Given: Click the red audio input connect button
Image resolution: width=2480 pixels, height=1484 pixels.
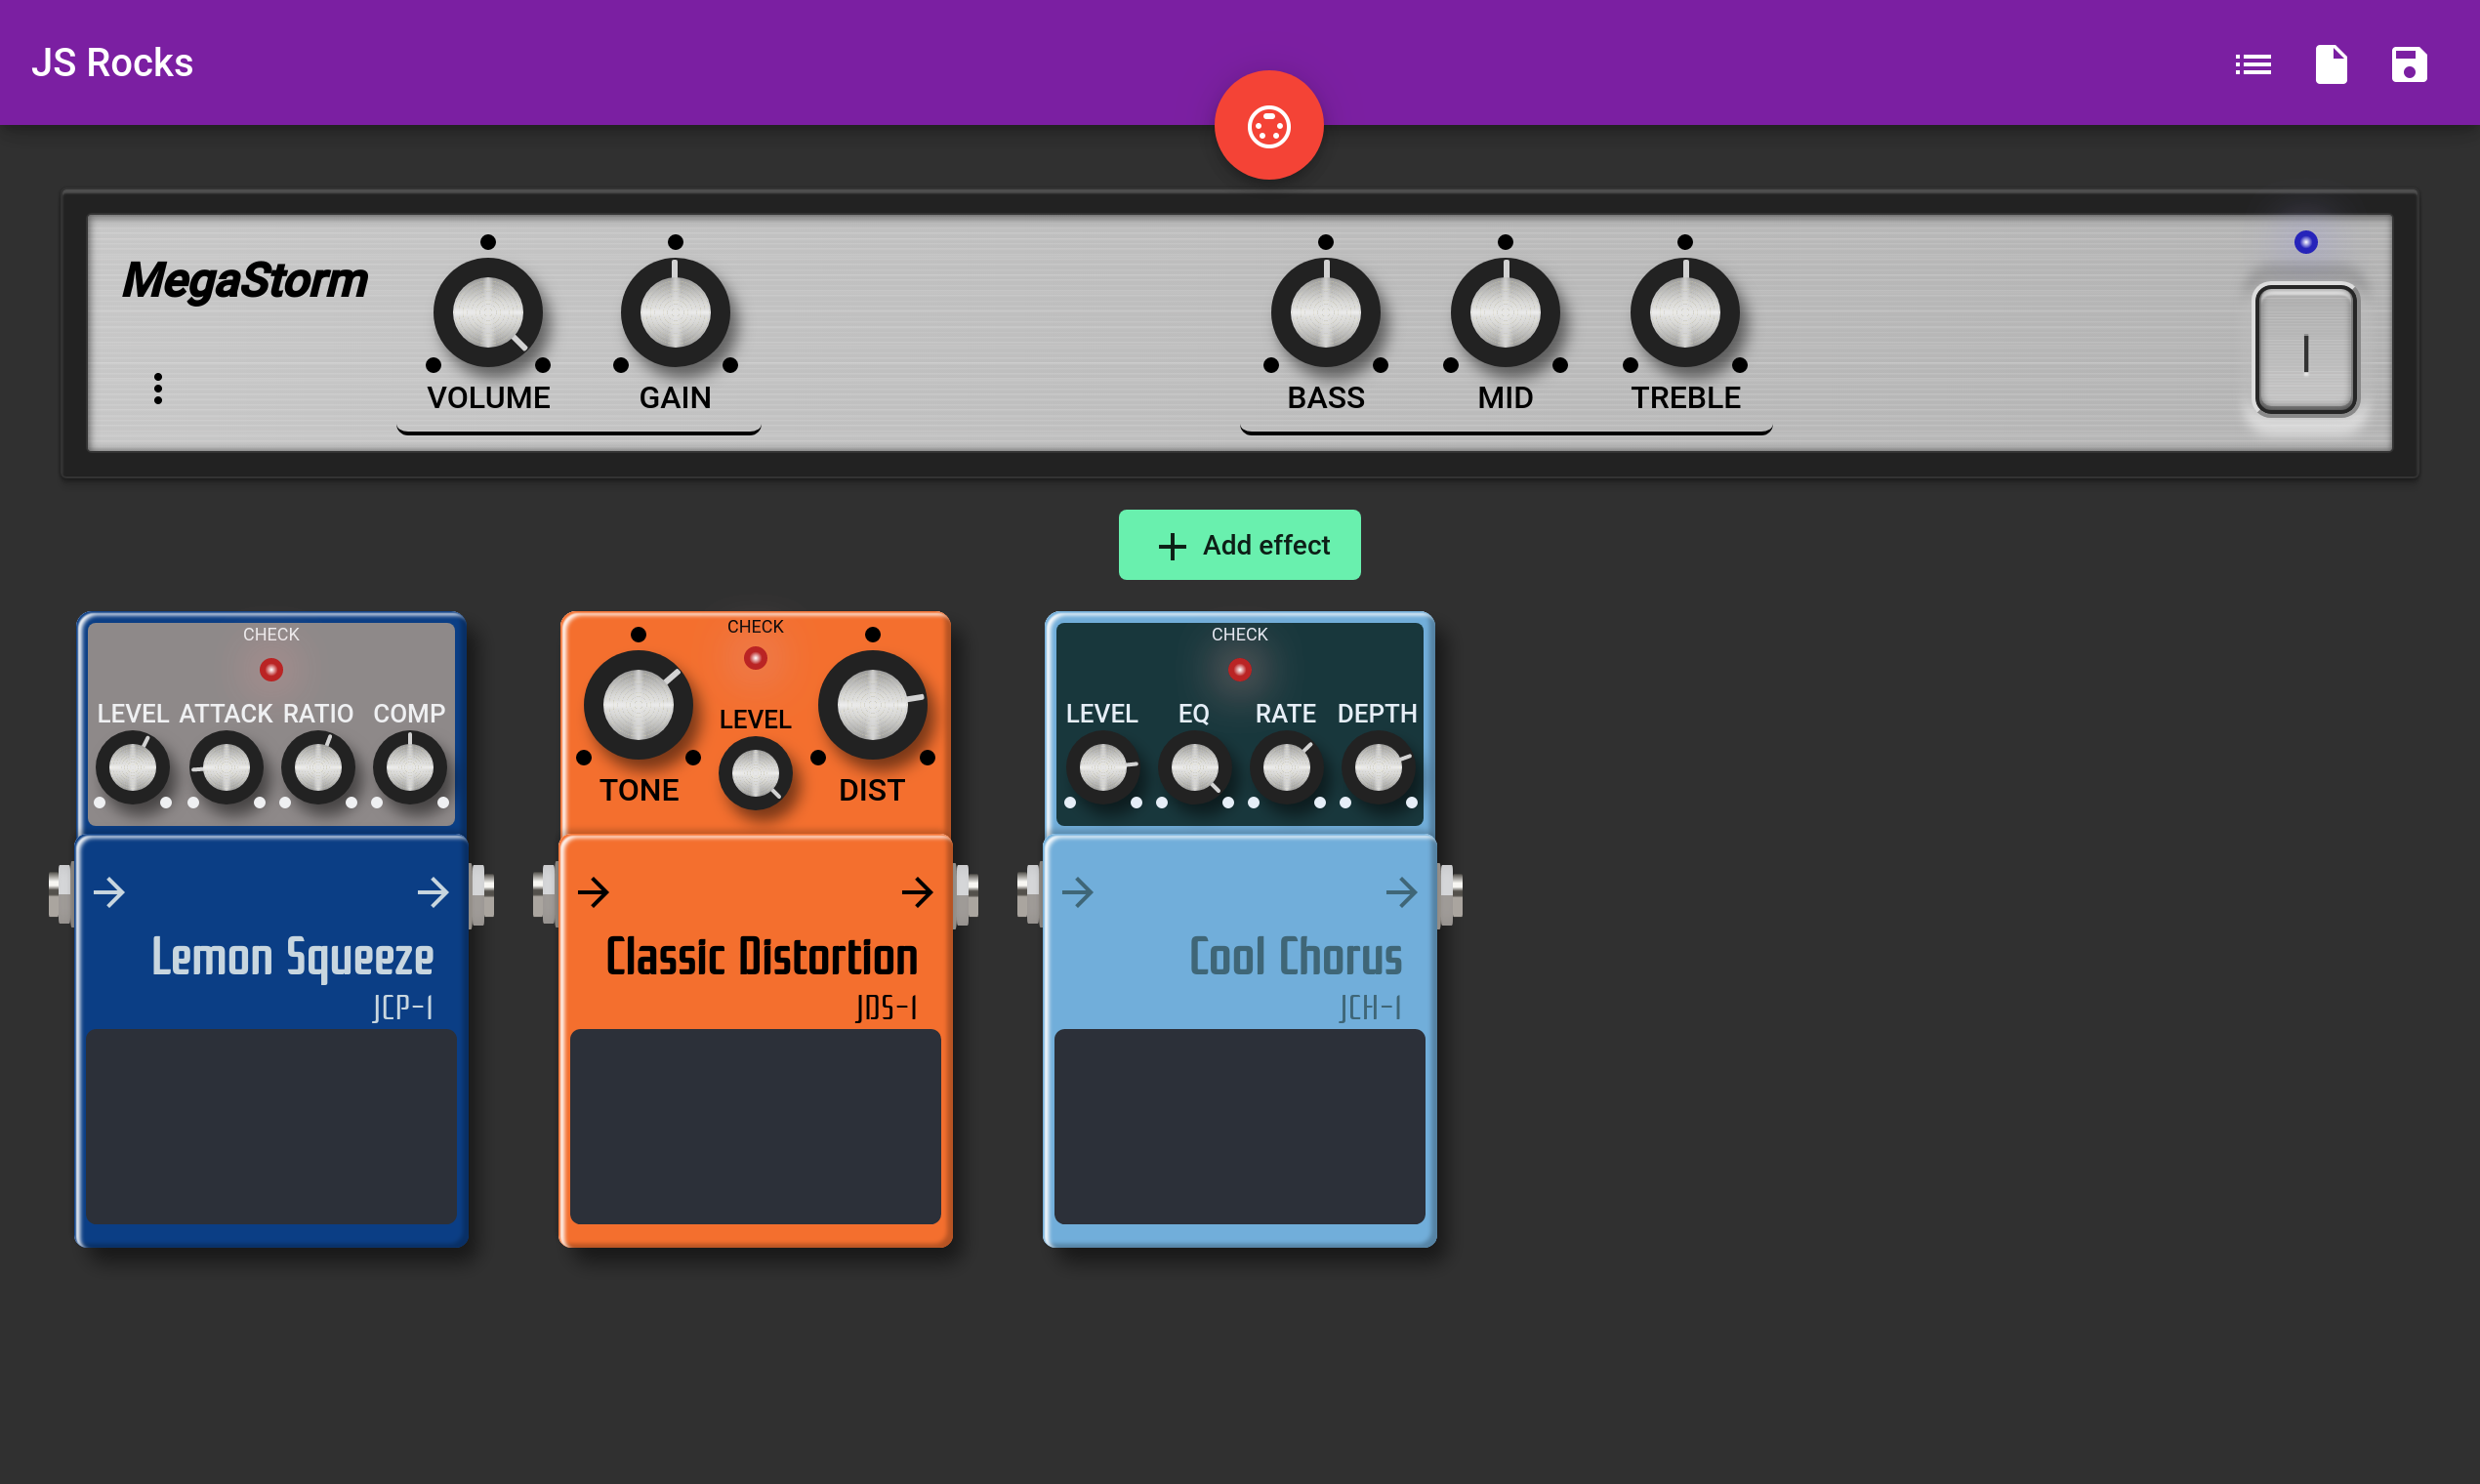Looking at the screenshot, I should click(x=1268, y=126).
